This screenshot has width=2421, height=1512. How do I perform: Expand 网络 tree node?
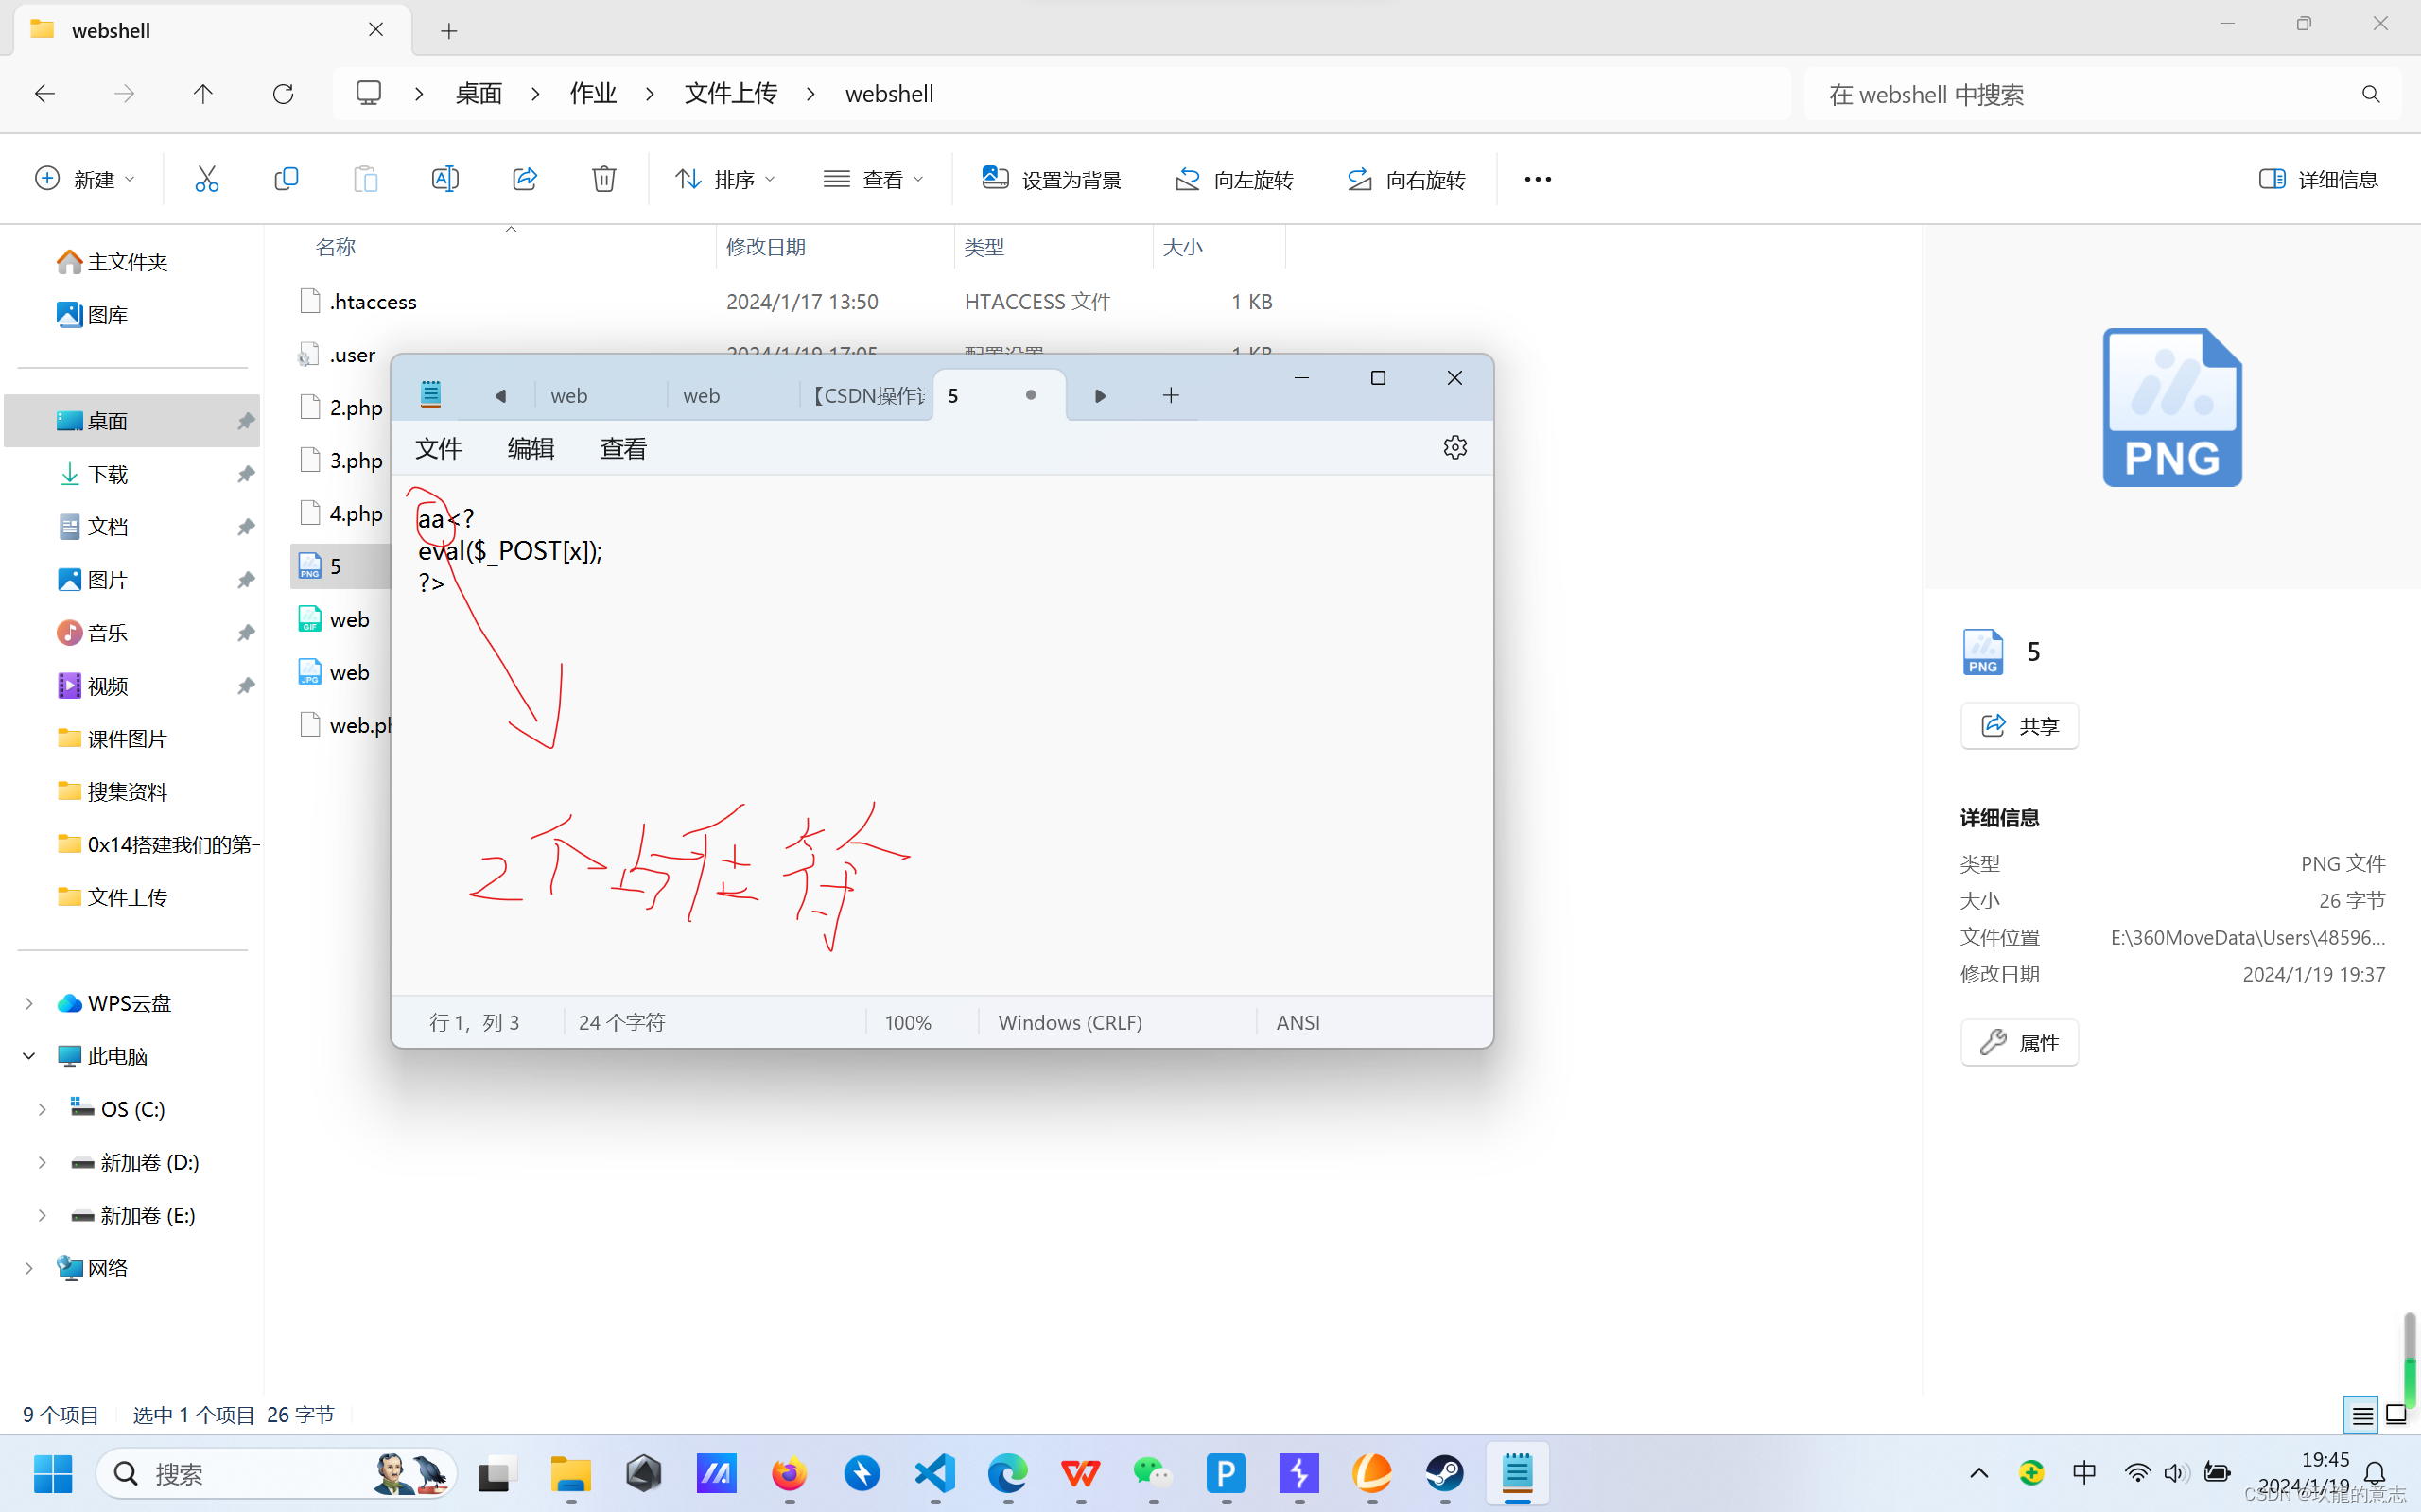[x=29, y=1268]
